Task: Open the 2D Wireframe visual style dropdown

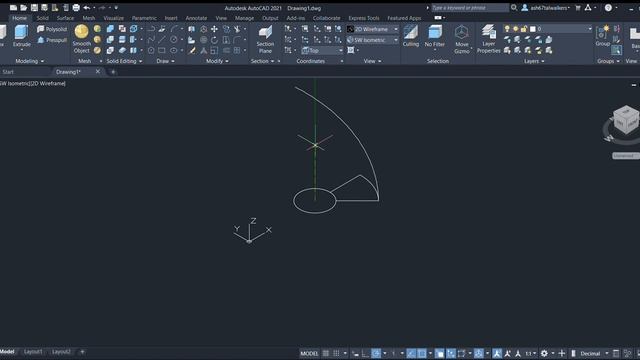Action: (372, 29)
